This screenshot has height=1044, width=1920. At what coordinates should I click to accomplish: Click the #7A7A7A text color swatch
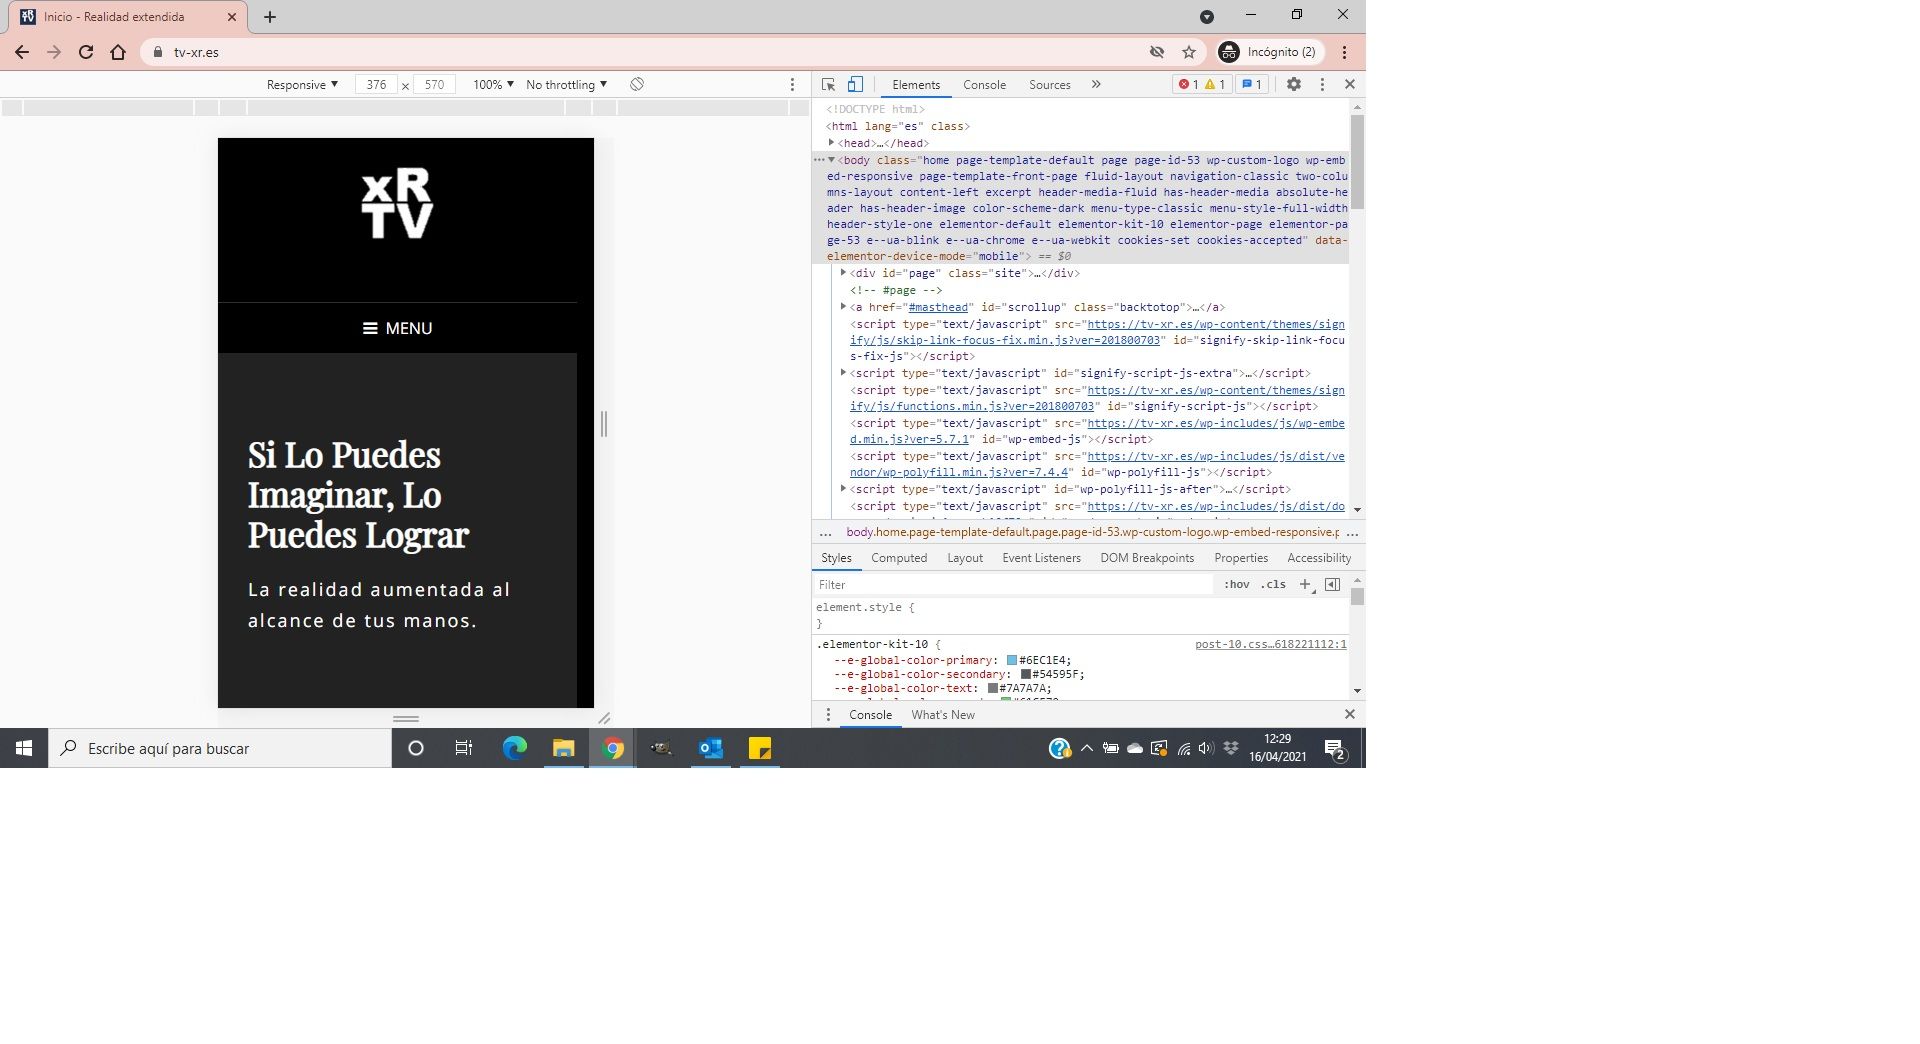coord(993,688)
